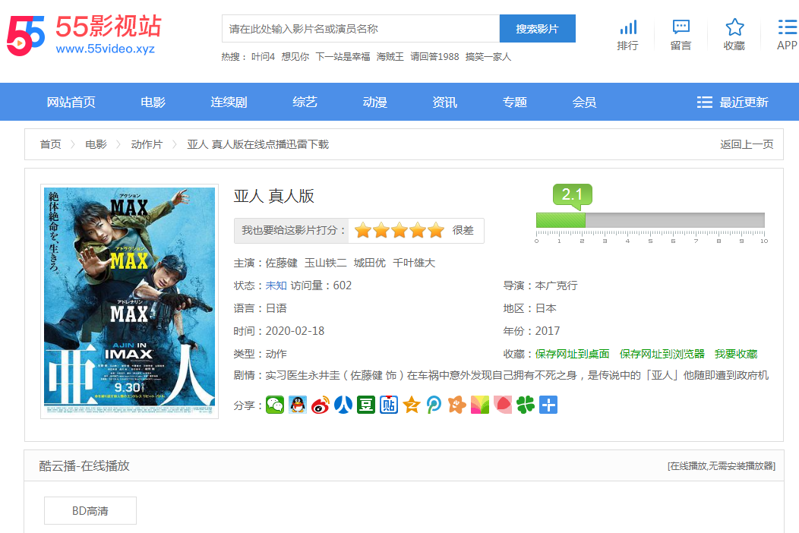Viewport: 799px width, 533px height.
Task: Rate the movie with fourth star
Action: point(418,230)
